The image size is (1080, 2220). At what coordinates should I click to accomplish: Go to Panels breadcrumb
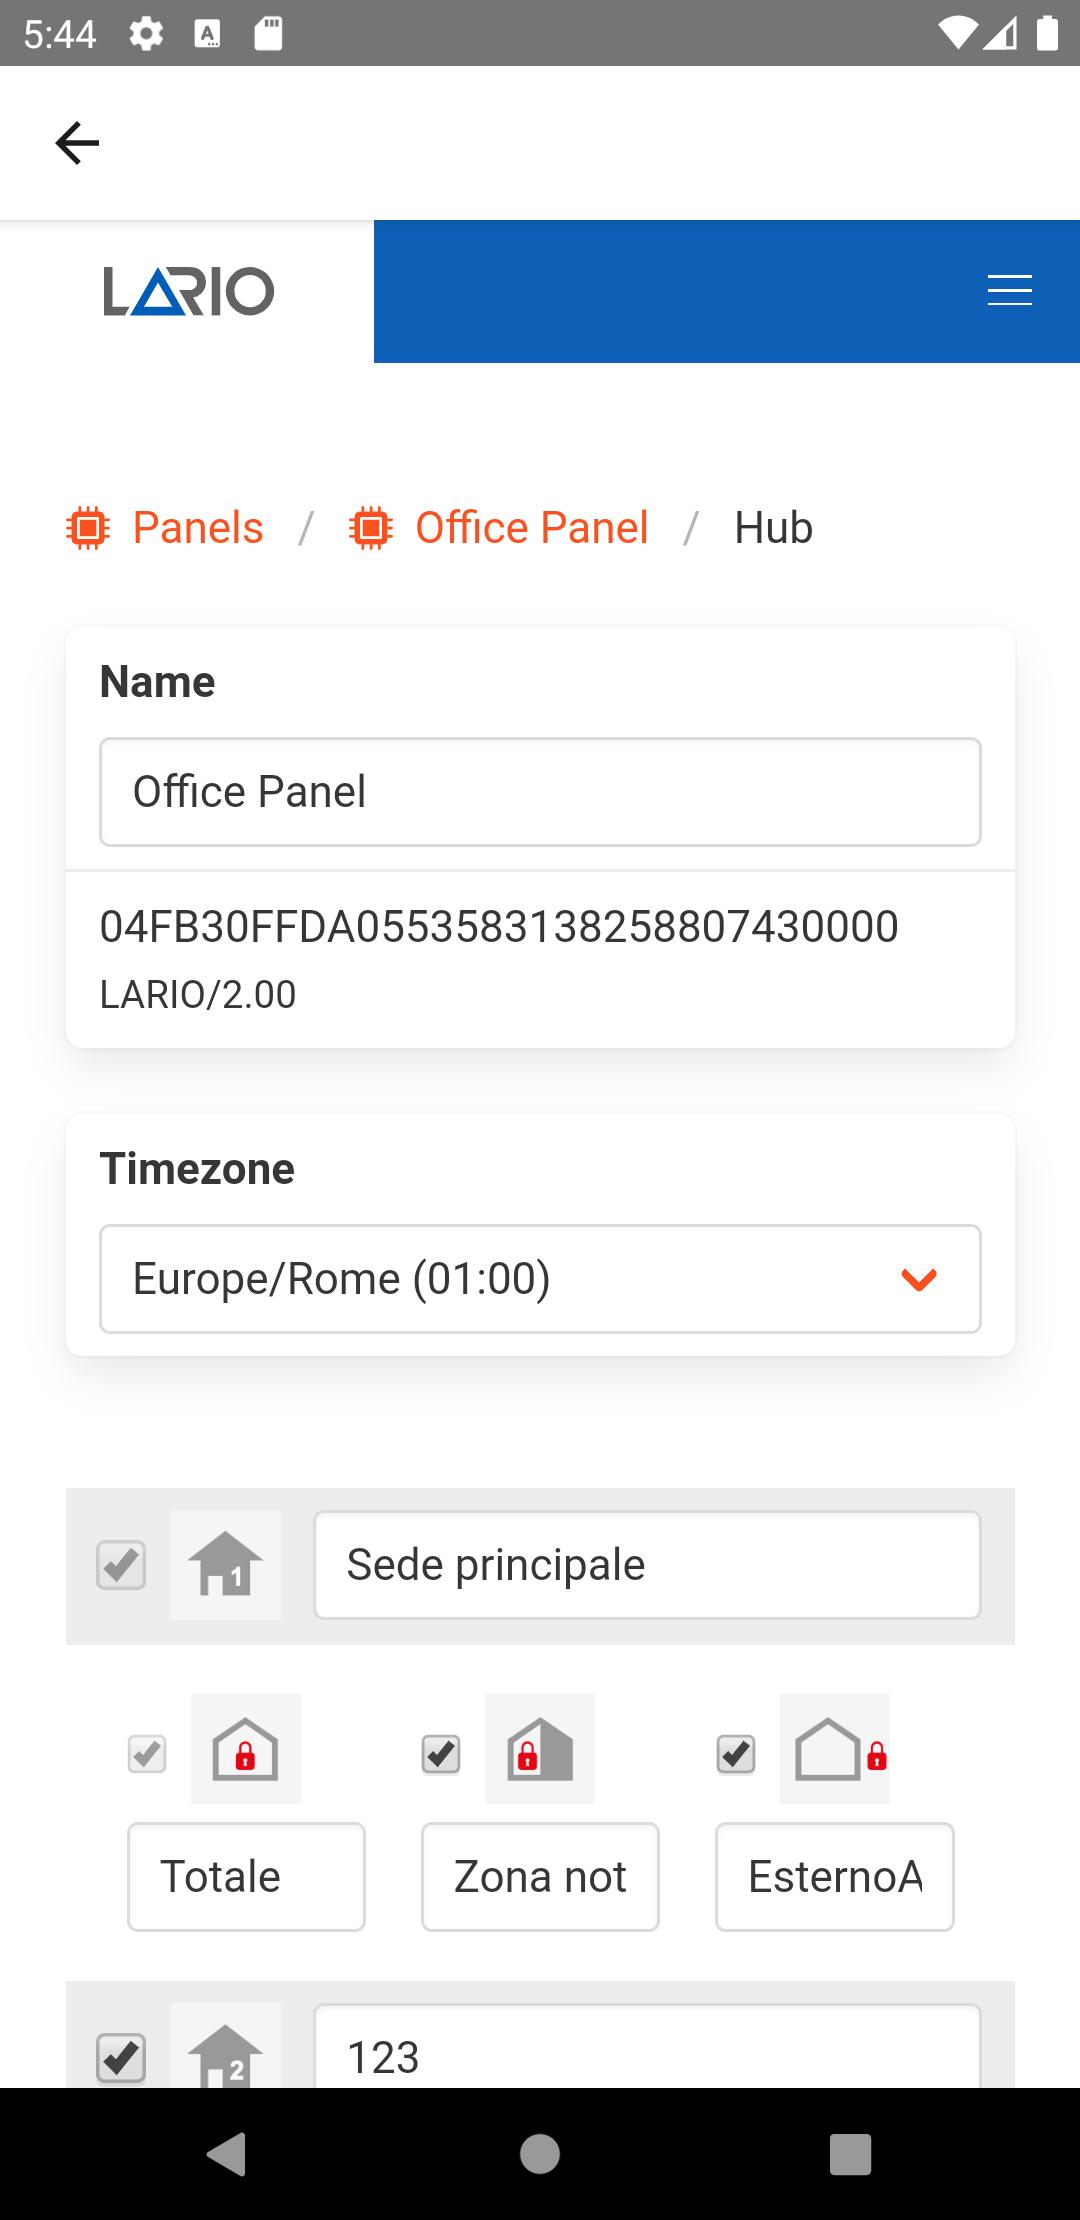pos(198,528)
